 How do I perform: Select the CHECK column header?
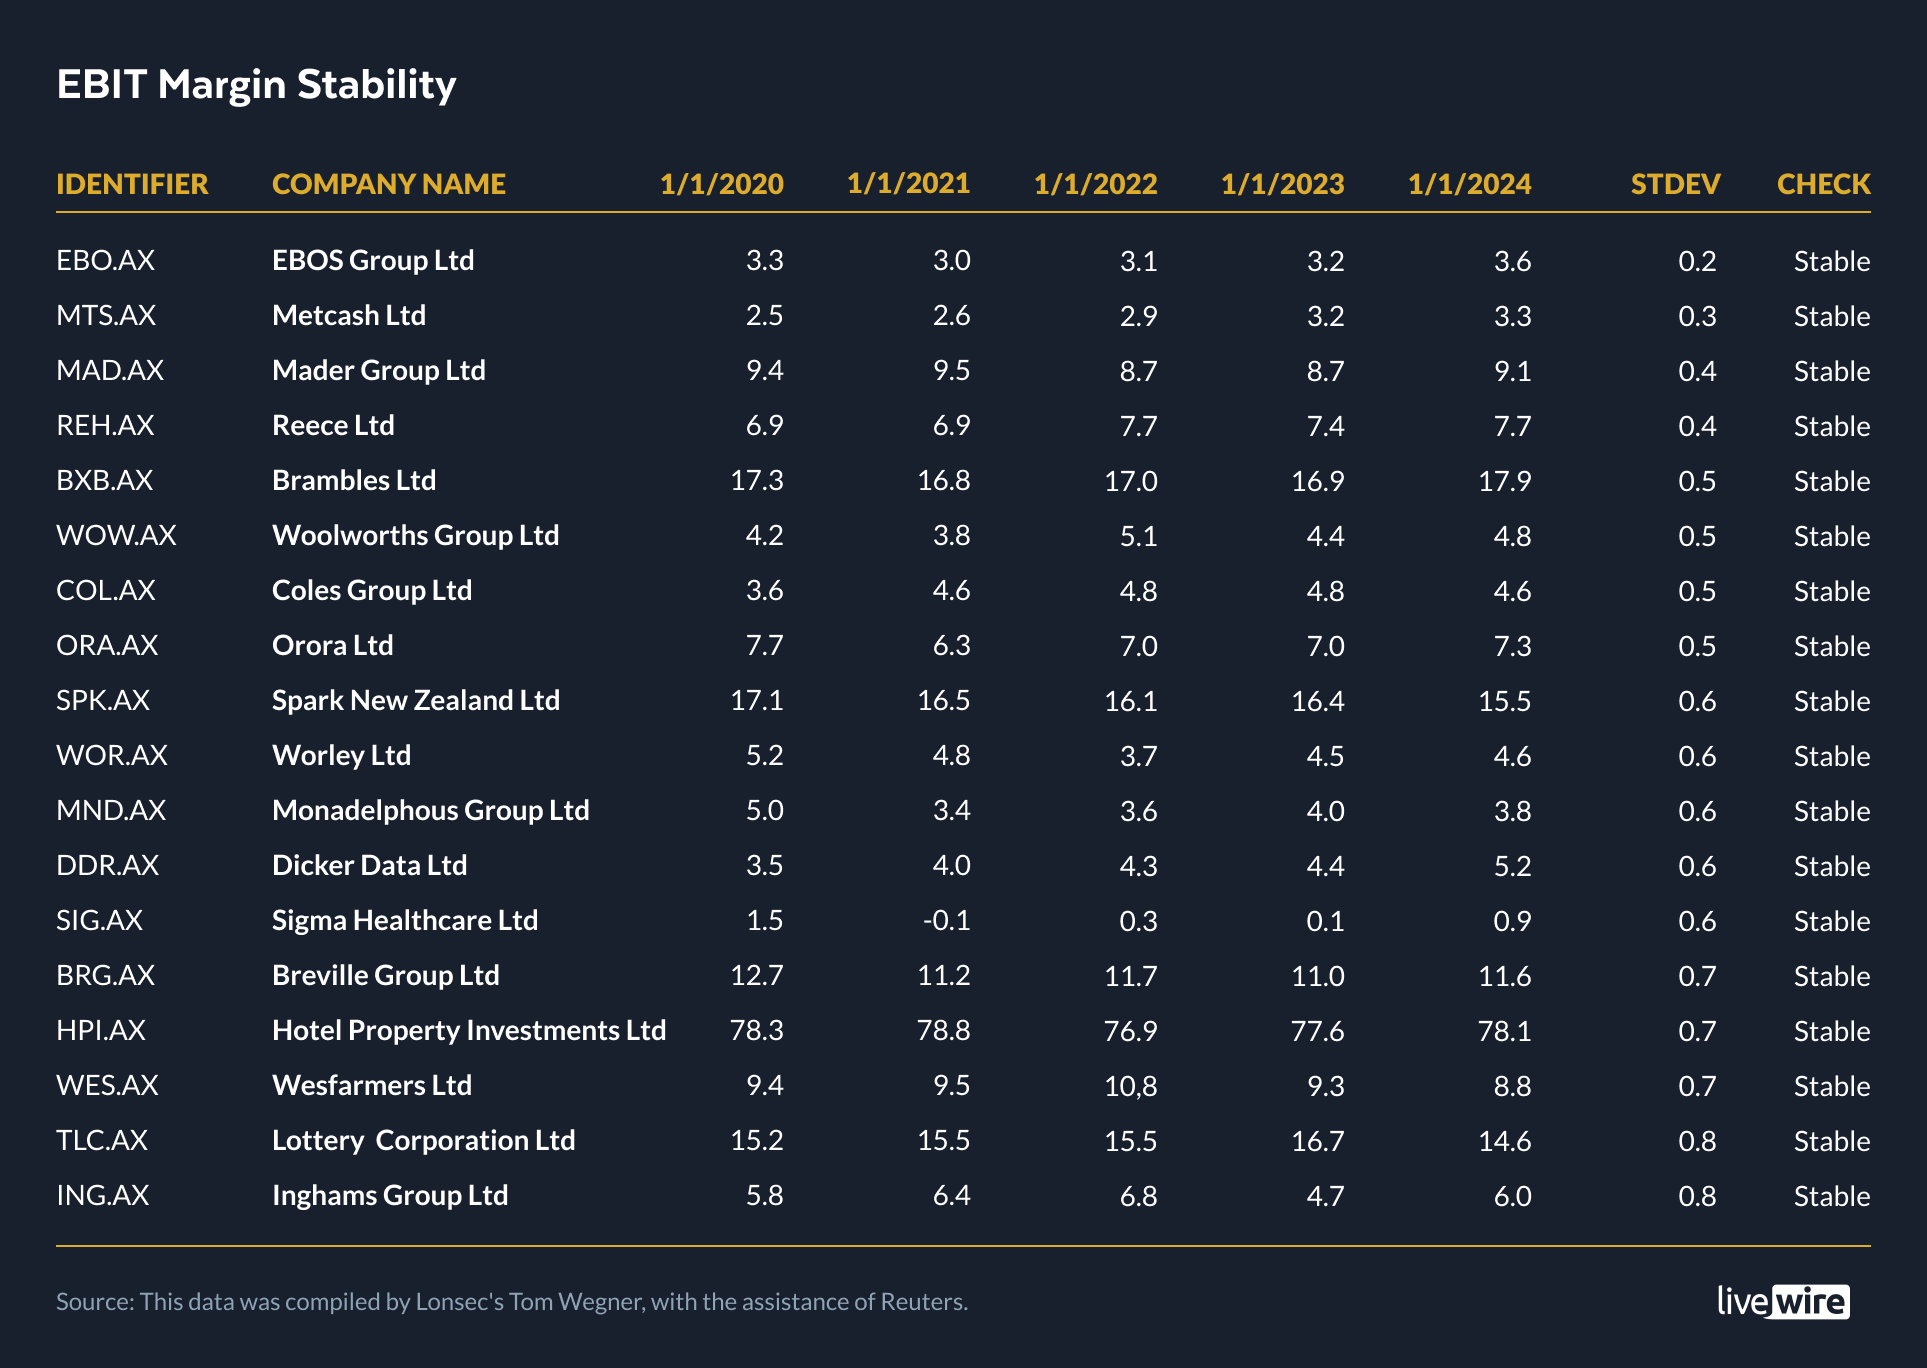point(1823,184)
